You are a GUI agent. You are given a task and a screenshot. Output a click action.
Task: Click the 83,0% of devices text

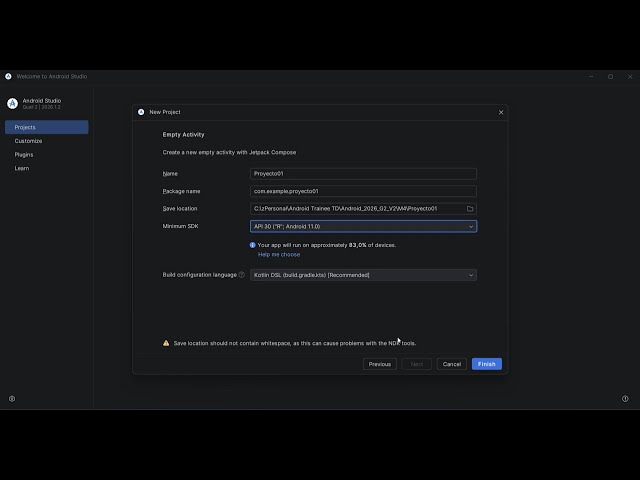pyautogui.click(x=372, y=245)
